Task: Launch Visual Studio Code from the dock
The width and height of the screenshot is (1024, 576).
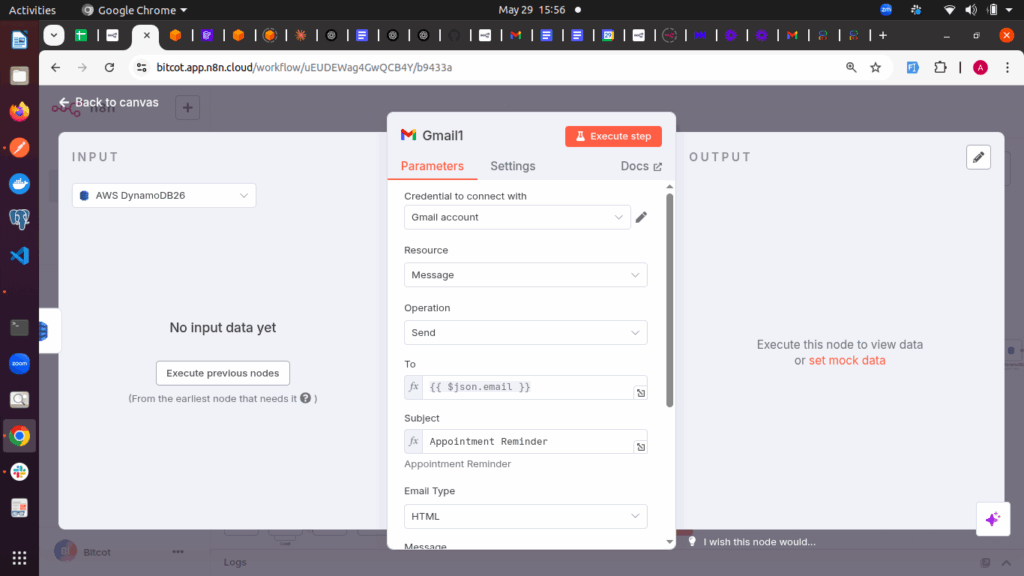Action: [19, 254]
